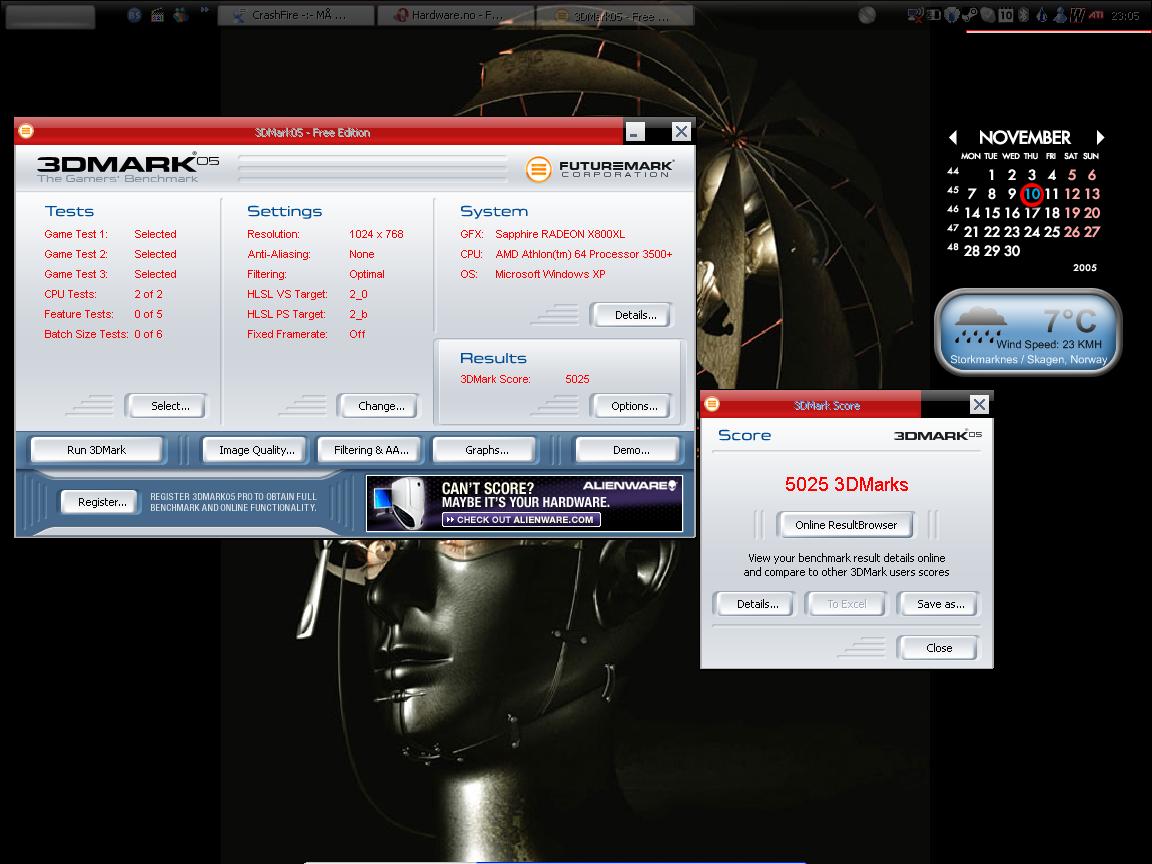Screen dimensions: 1152x864
Task: Click the butterfly quick launch icon
Action: (180, 14)
